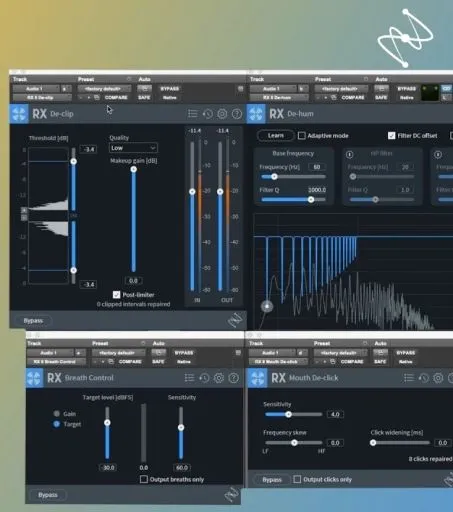Click the iZotope logo beside RX Breath Control
453x512 pixels.
(x=34, y=378)
